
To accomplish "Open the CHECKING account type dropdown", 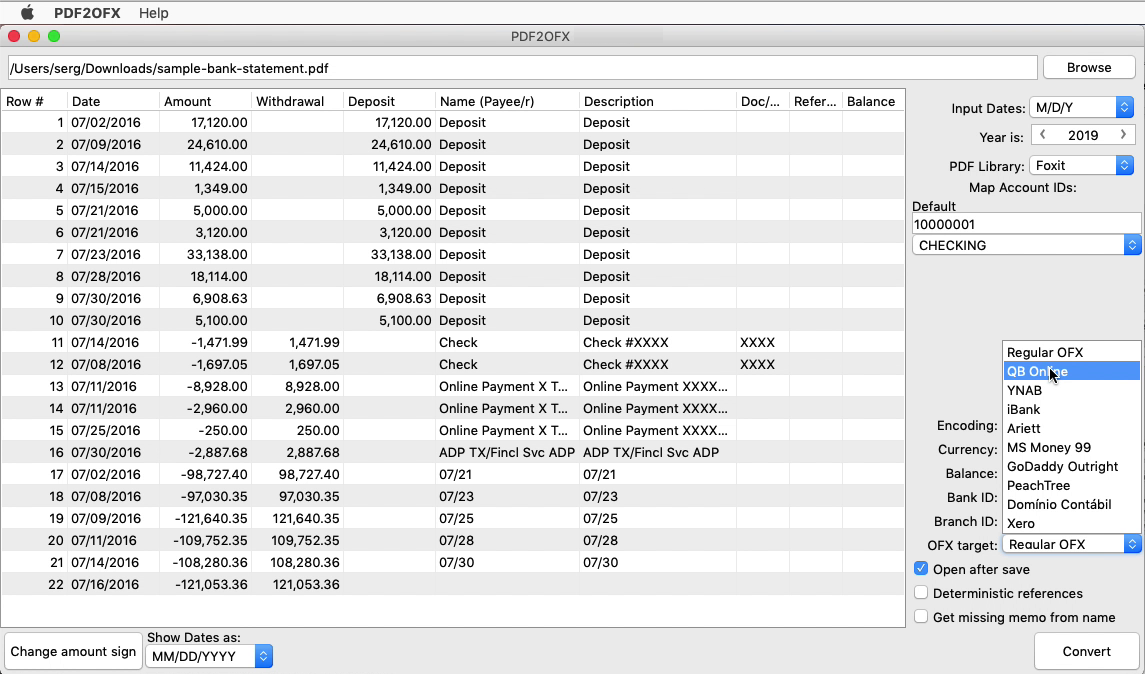I will tap(1026, 245).
